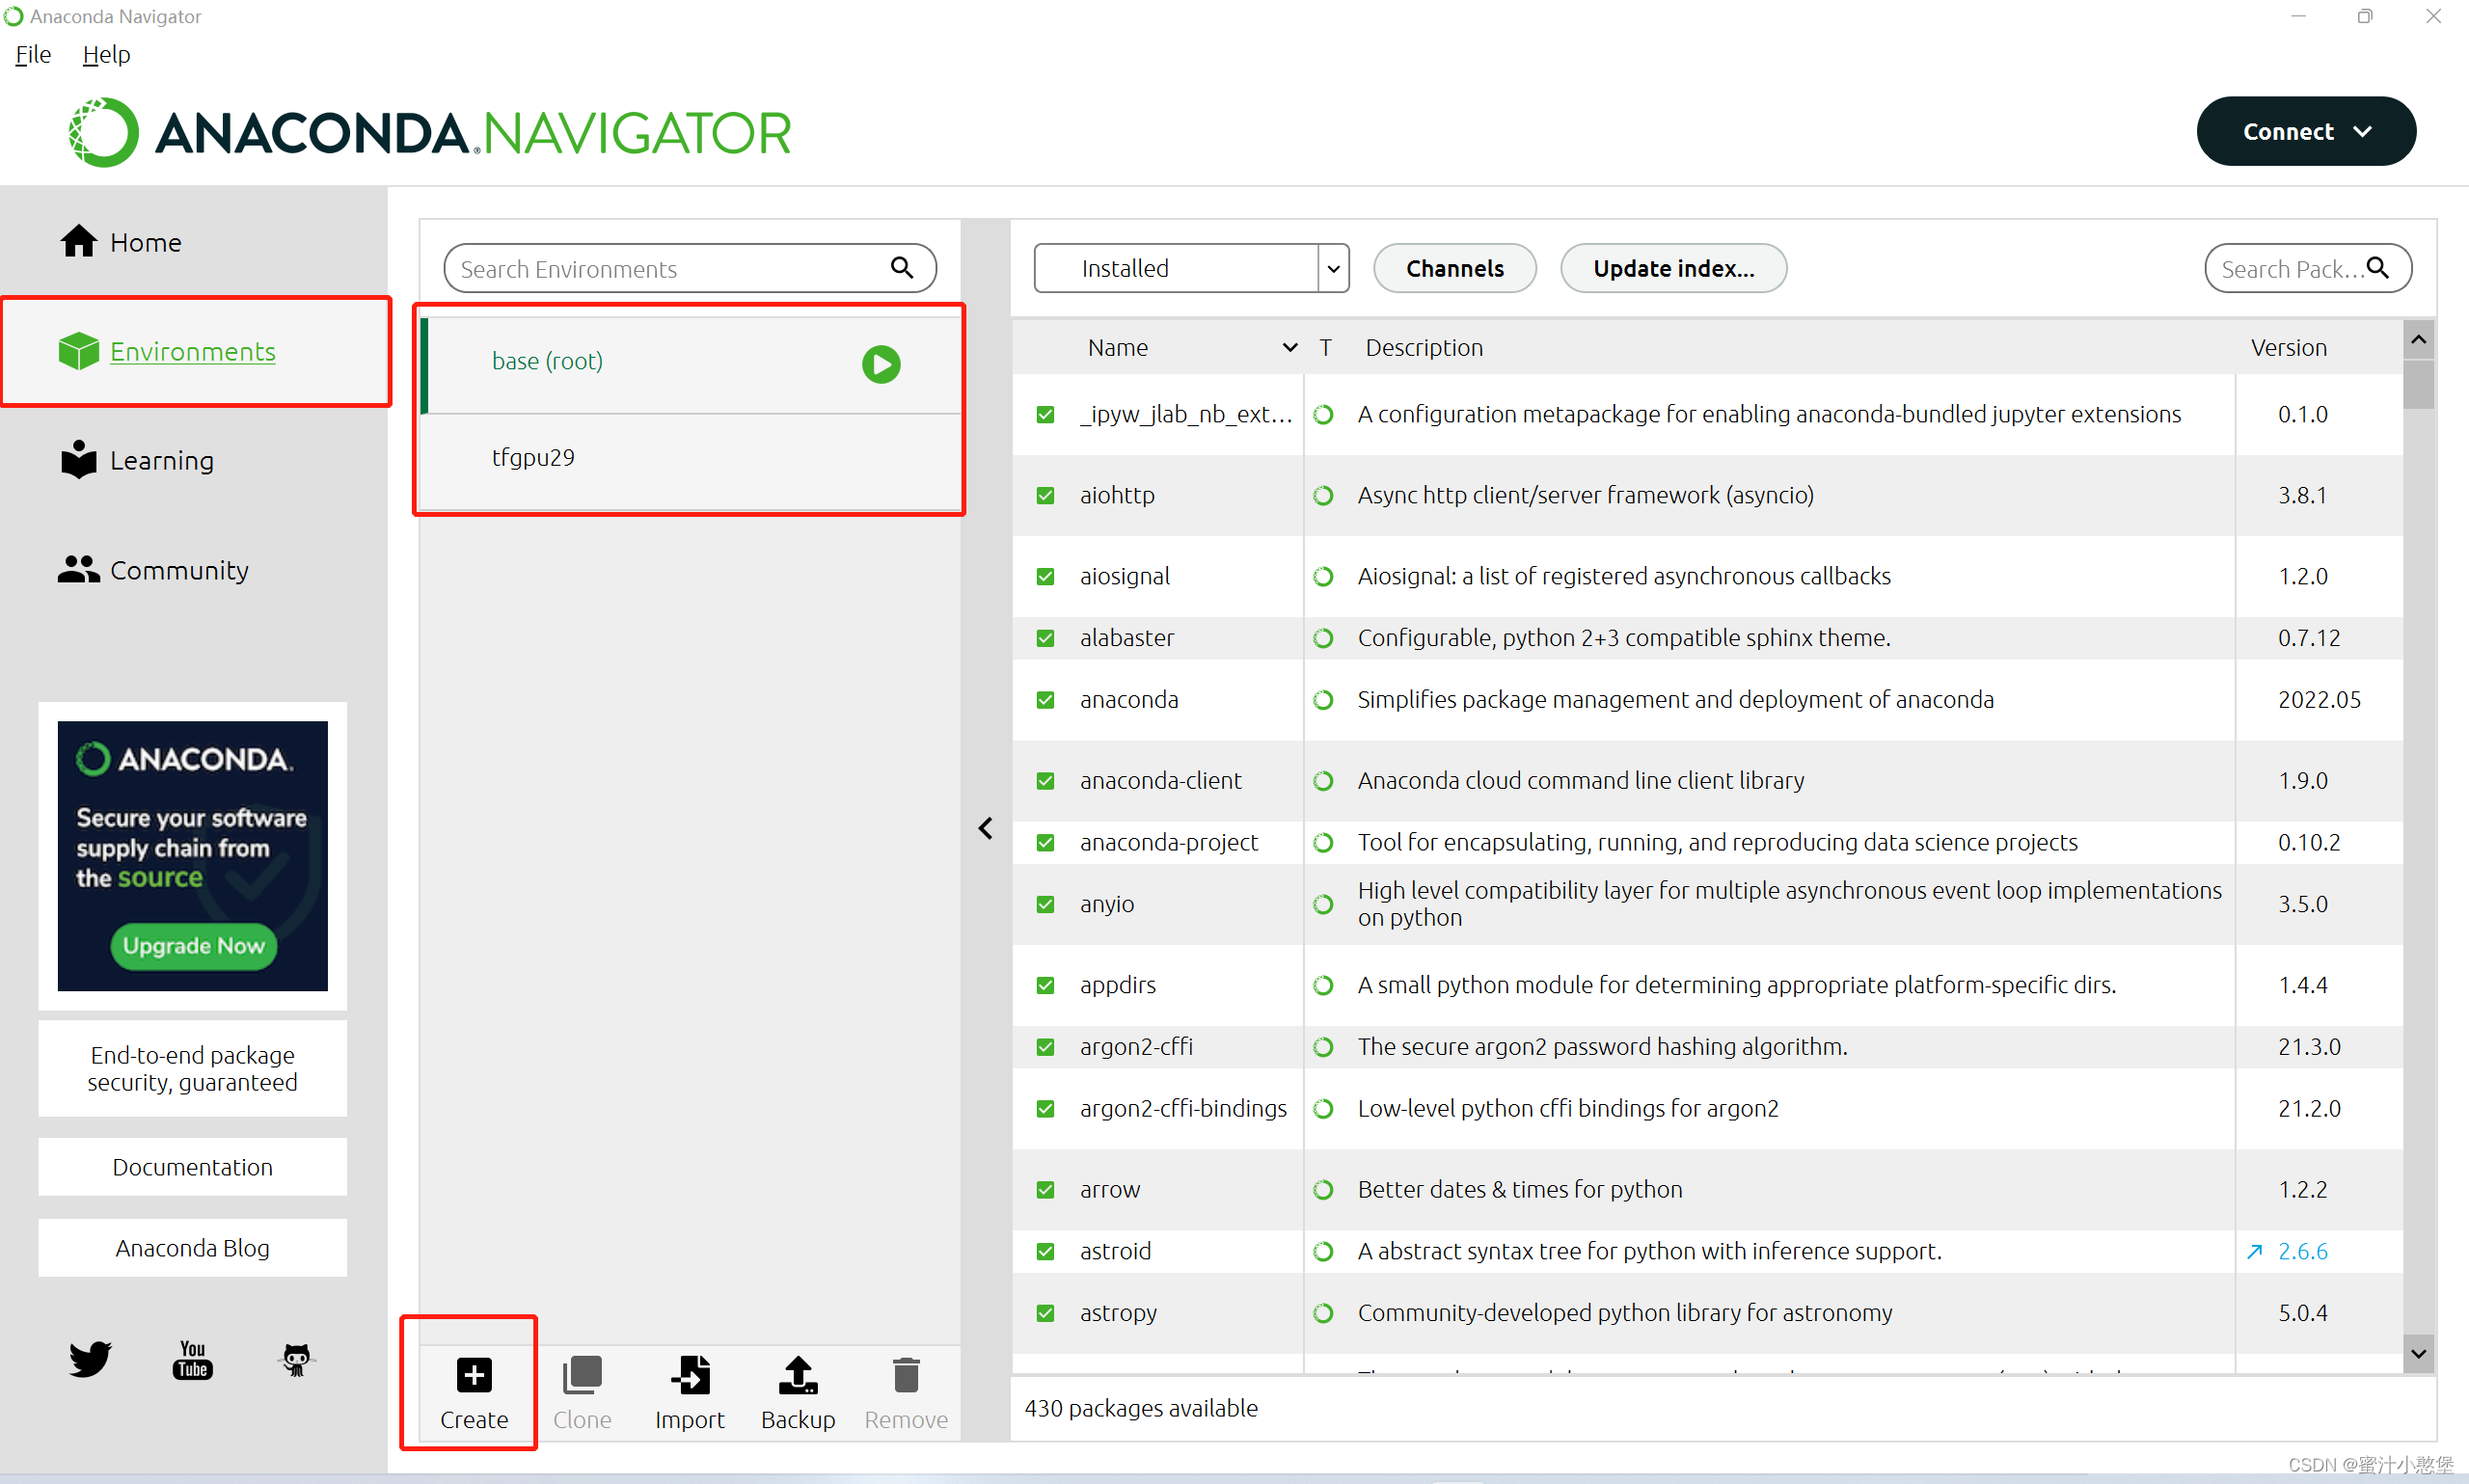Click the scroll-down arrow of package list

tap(2418, 1353)
